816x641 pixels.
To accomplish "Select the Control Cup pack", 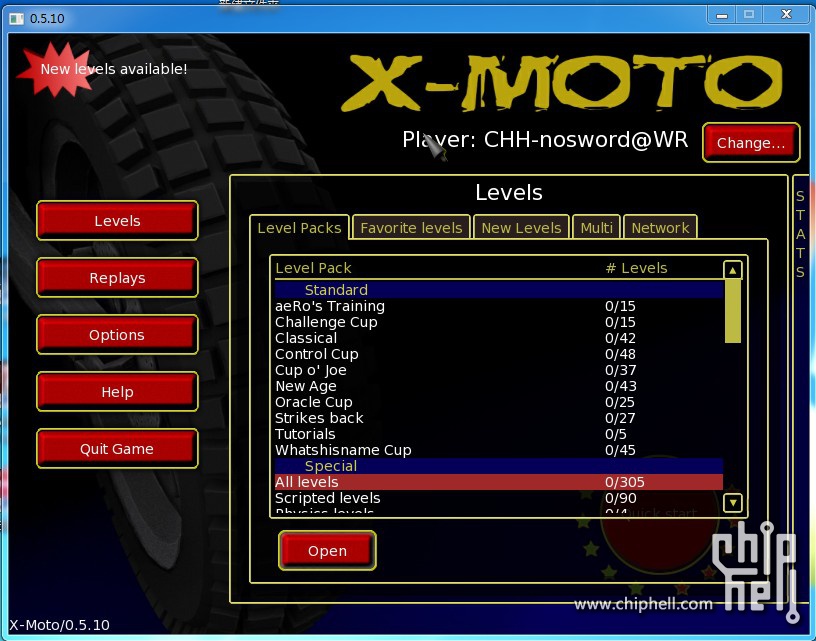I will (x=499, y=354).
